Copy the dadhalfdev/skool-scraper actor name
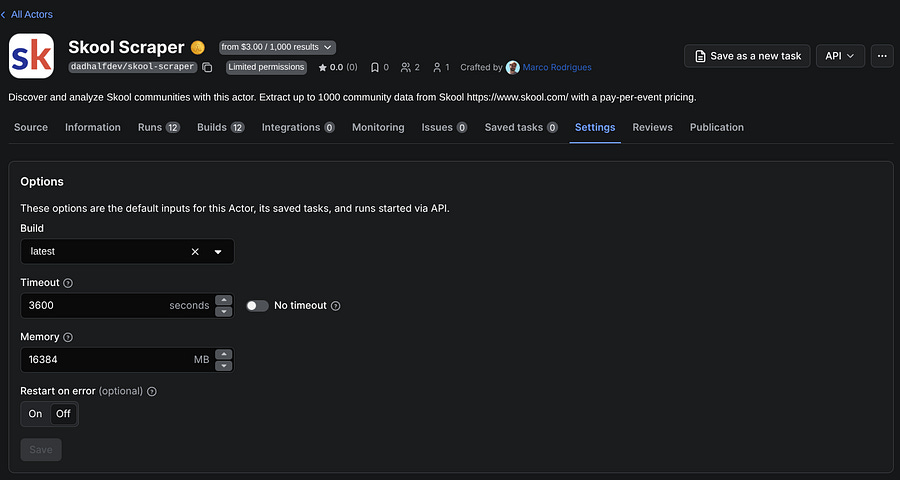Image resolution: width=900 pixels, height=480 pixels. coord(207,68)
